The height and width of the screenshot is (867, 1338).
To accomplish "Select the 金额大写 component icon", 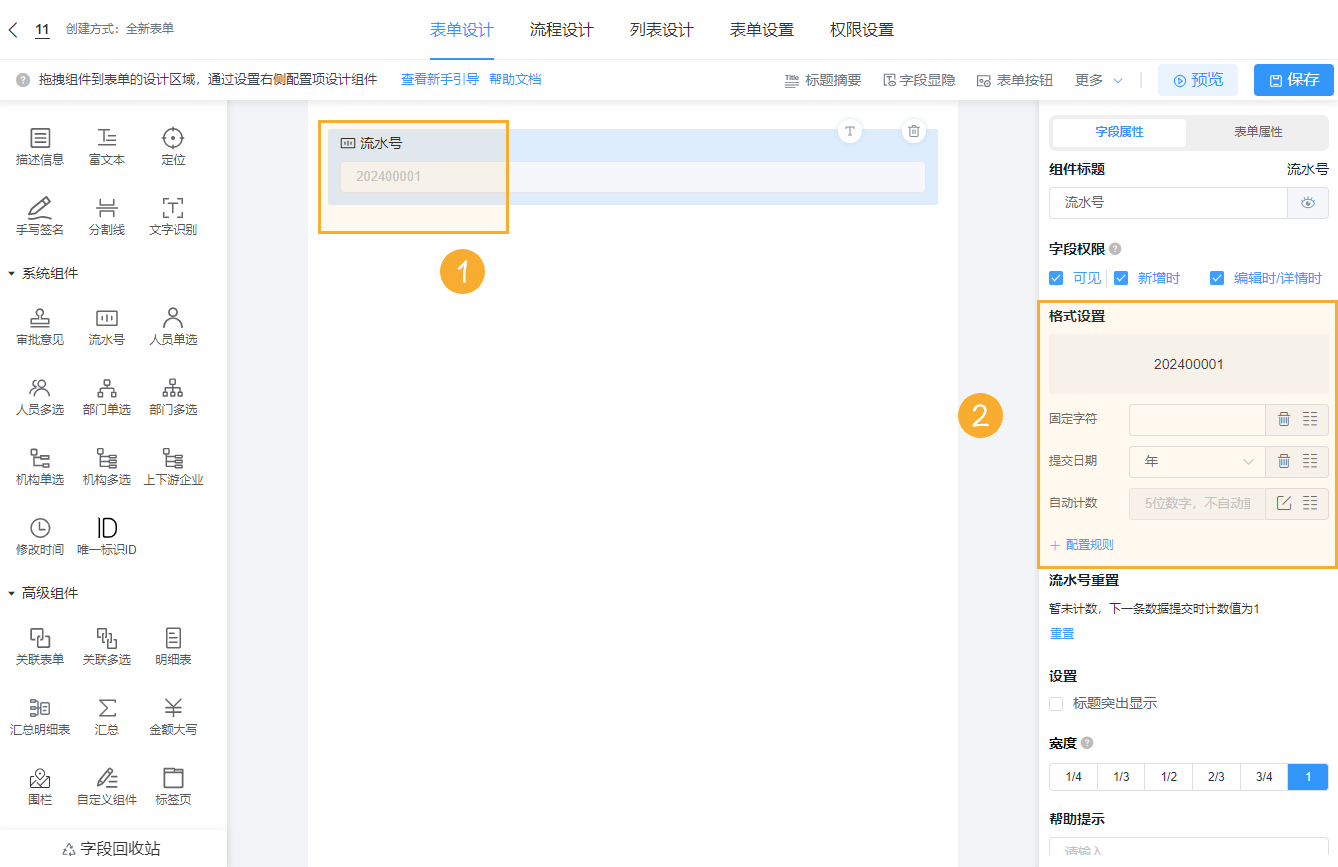I will click(172, 716).
